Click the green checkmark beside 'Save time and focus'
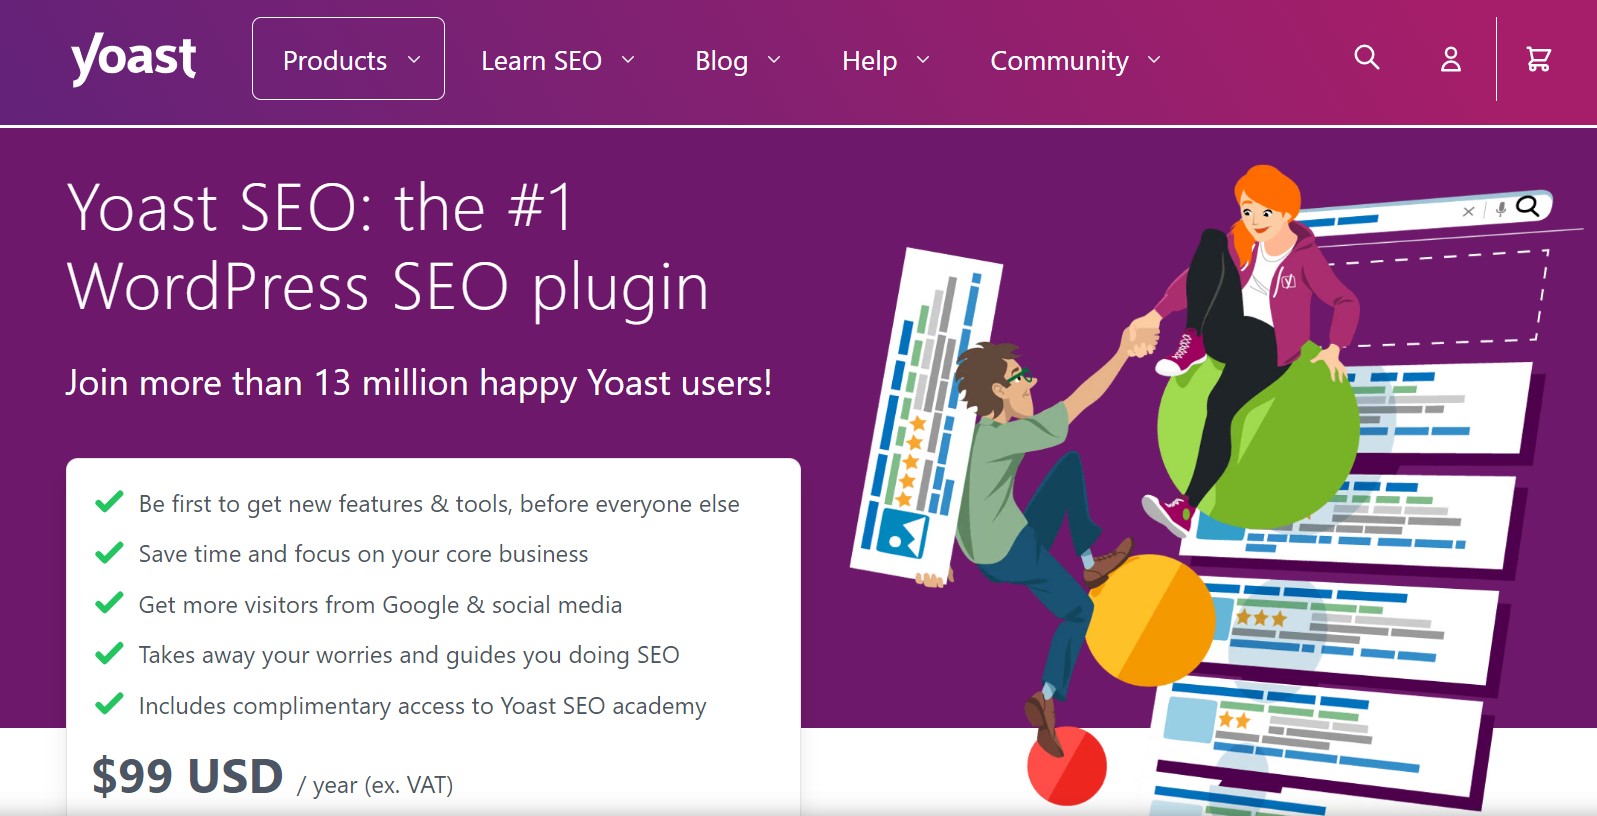The image size is (1597, 816). click(109, 553)
